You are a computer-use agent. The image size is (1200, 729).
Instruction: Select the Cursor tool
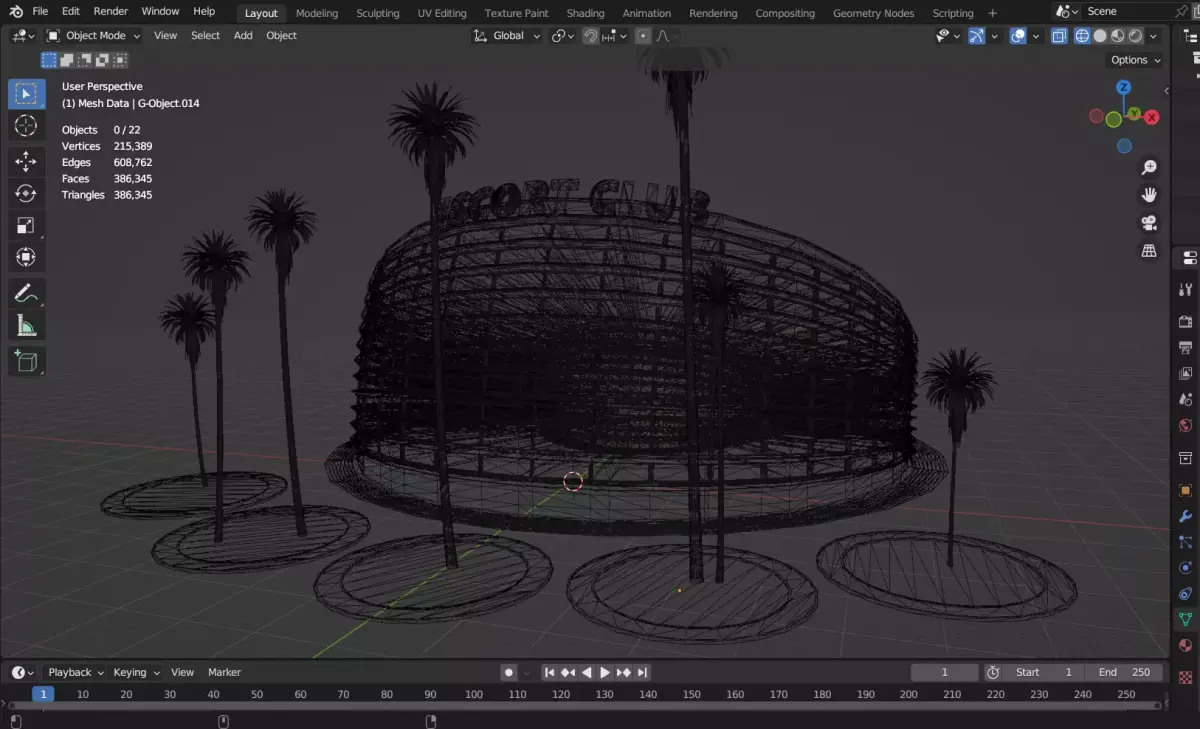click(27, 125)
